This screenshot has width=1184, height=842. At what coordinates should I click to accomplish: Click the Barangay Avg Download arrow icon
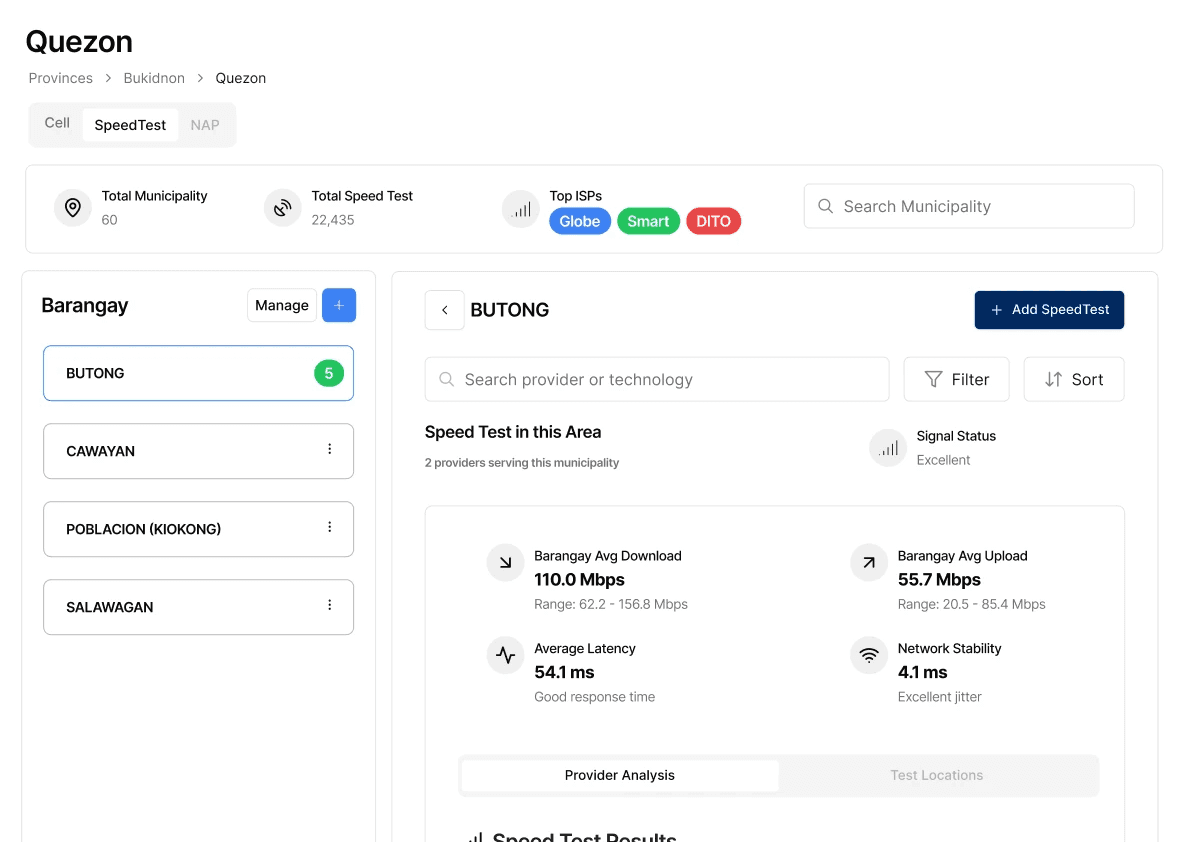point(505,563)
